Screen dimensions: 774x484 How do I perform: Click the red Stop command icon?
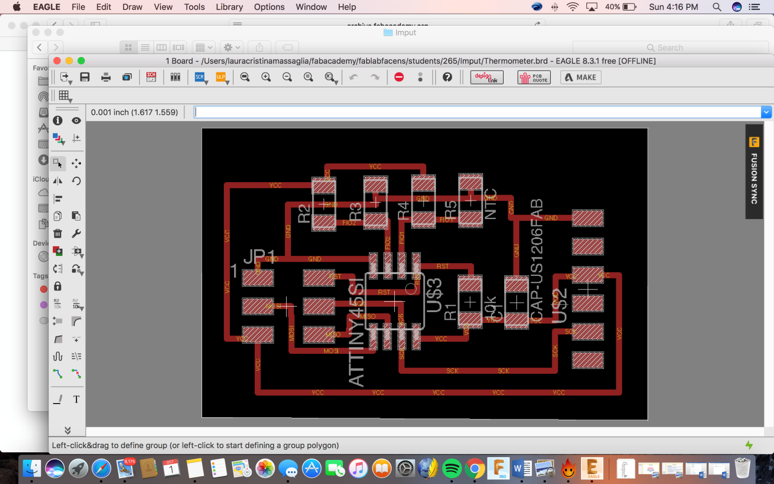tap(399, 77)
